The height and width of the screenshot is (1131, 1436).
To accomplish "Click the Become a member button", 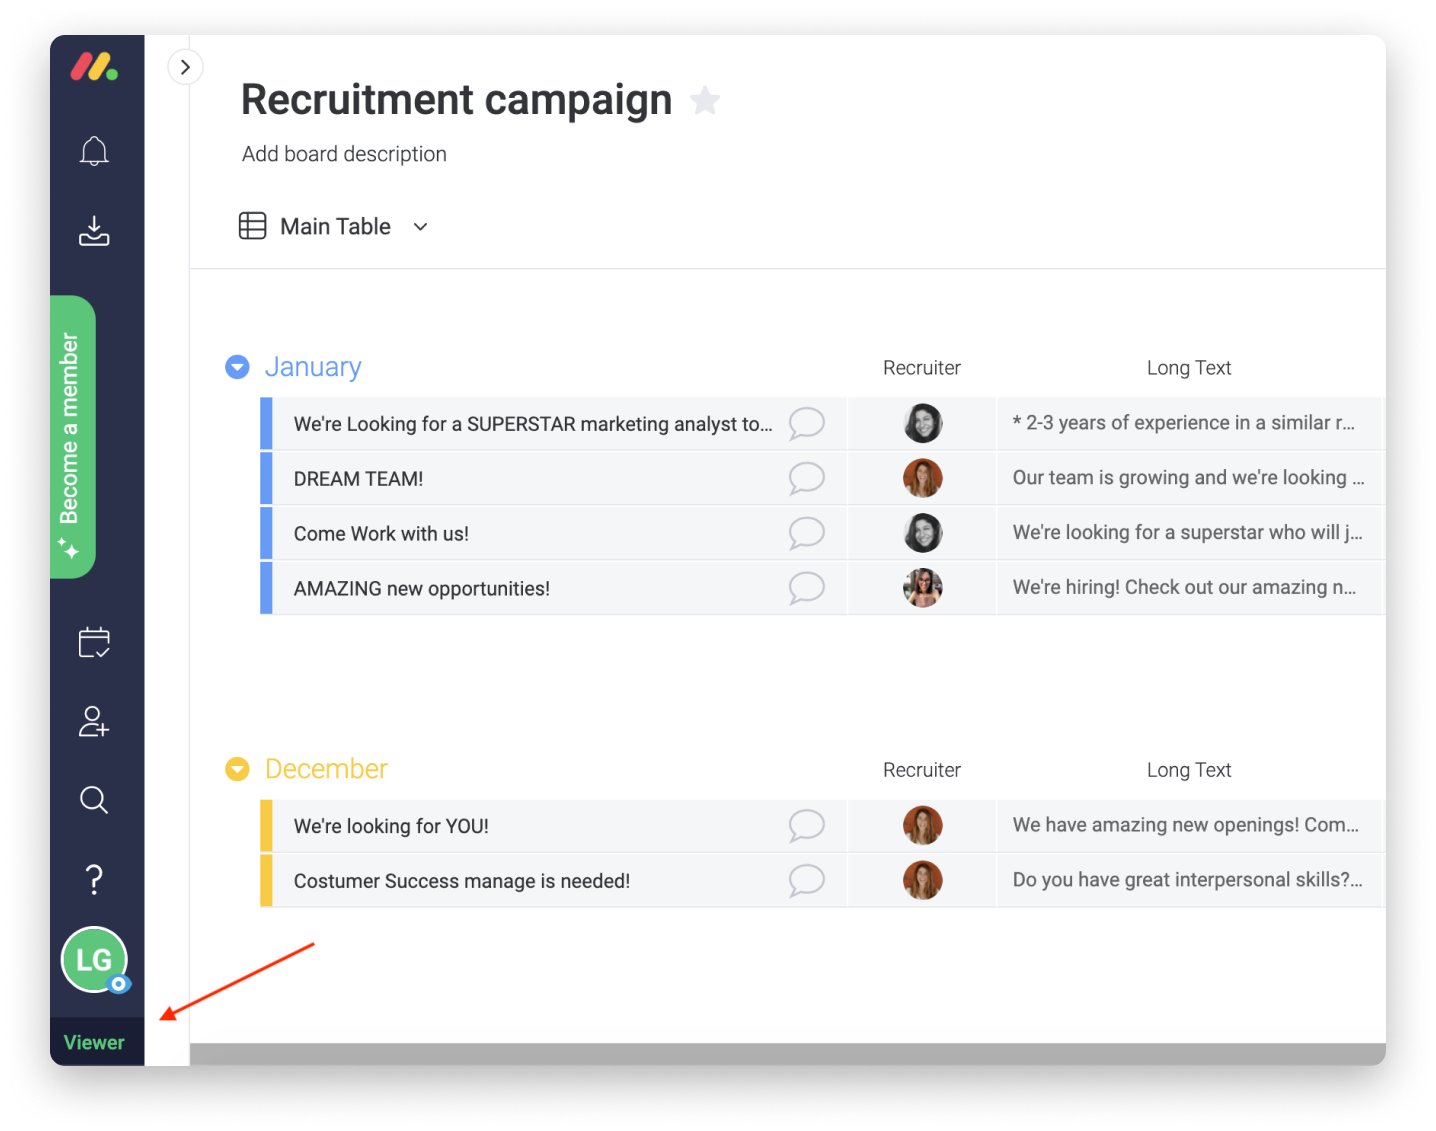I will [x=73, y=437].
